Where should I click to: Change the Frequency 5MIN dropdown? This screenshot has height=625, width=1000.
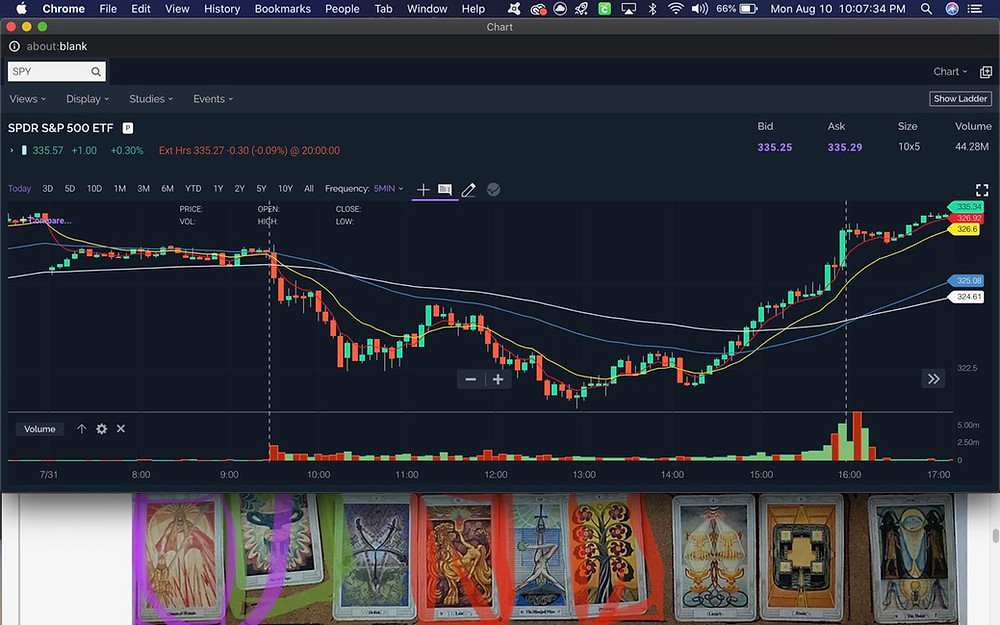pos(388,189)
